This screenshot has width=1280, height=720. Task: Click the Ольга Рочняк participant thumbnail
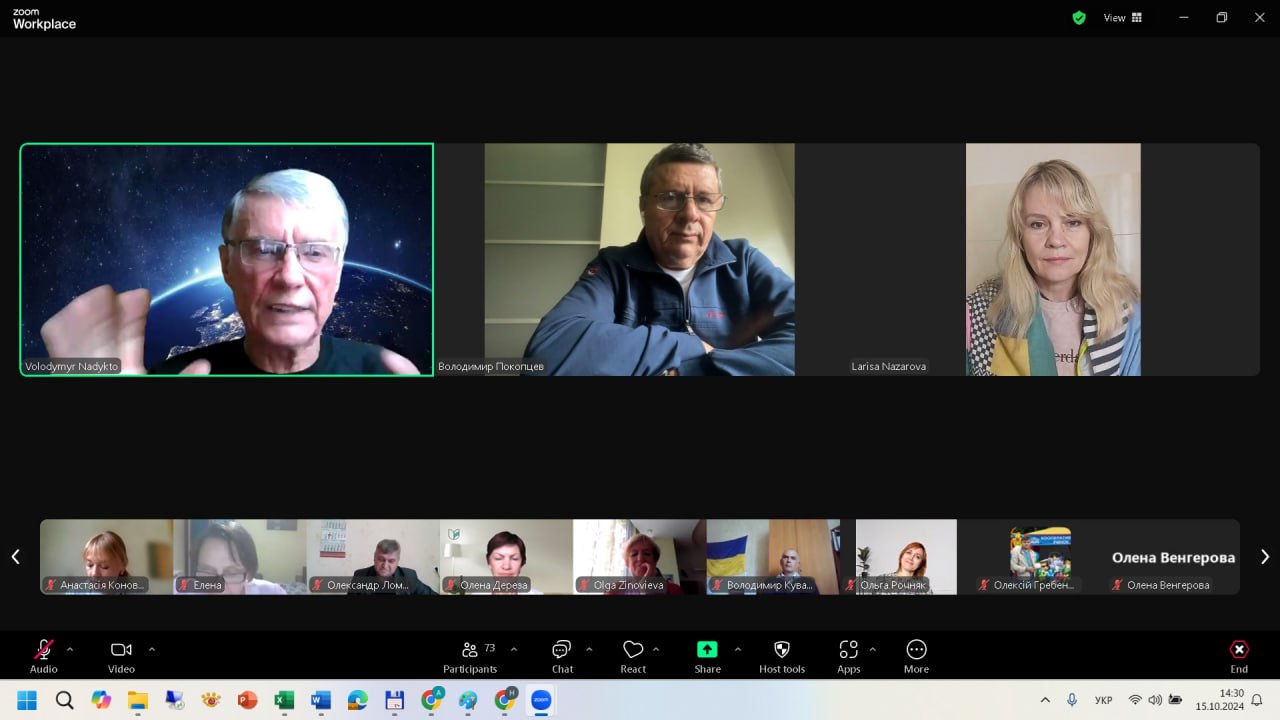(906, 557)
